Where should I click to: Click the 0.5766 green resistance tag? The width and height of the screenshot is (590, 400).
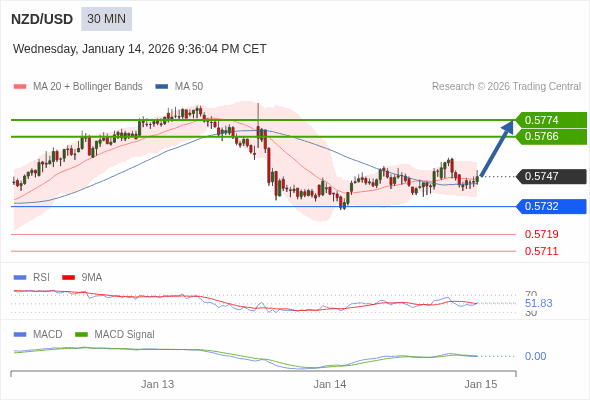click(x=551, y=136)
